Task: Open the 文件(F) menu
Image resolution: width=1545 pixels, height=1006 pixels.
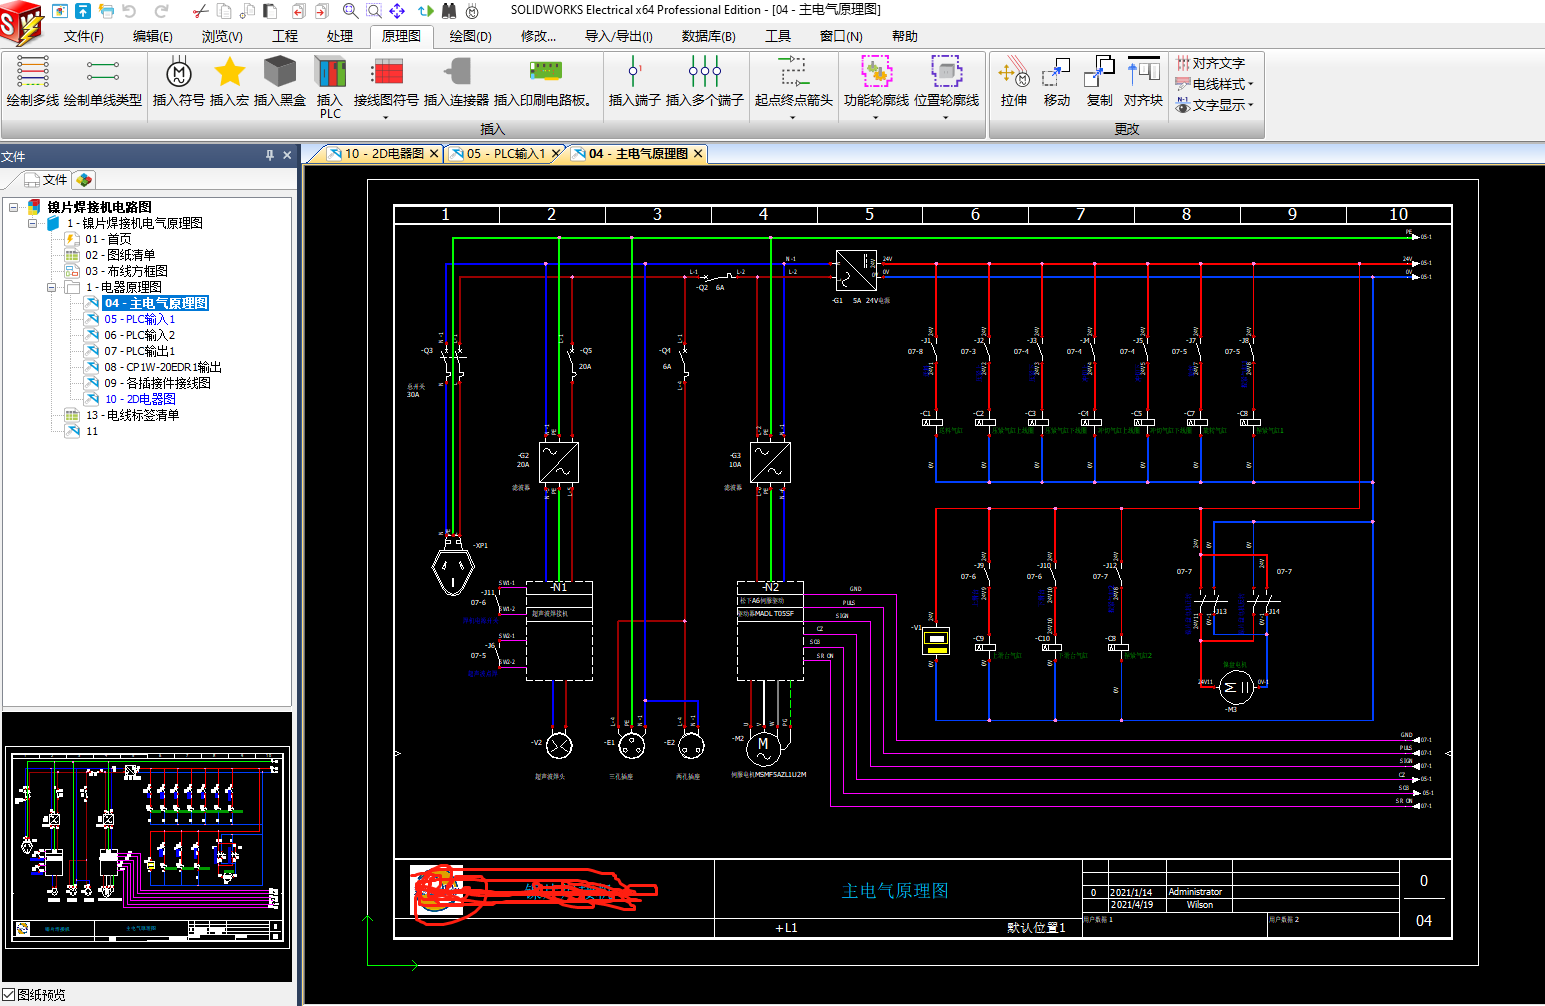Action: pos(84,36)
